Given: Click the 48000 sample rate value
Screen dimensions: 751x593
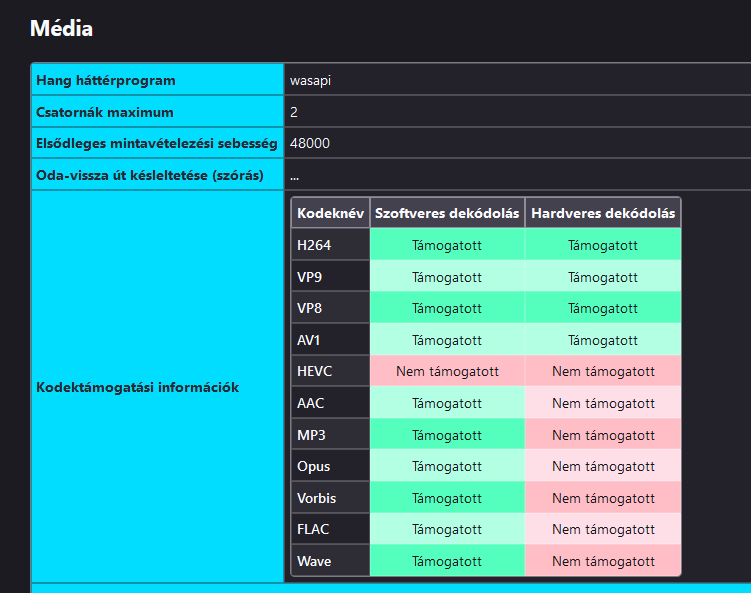Looking at the screenshot, I should [310, 143].
